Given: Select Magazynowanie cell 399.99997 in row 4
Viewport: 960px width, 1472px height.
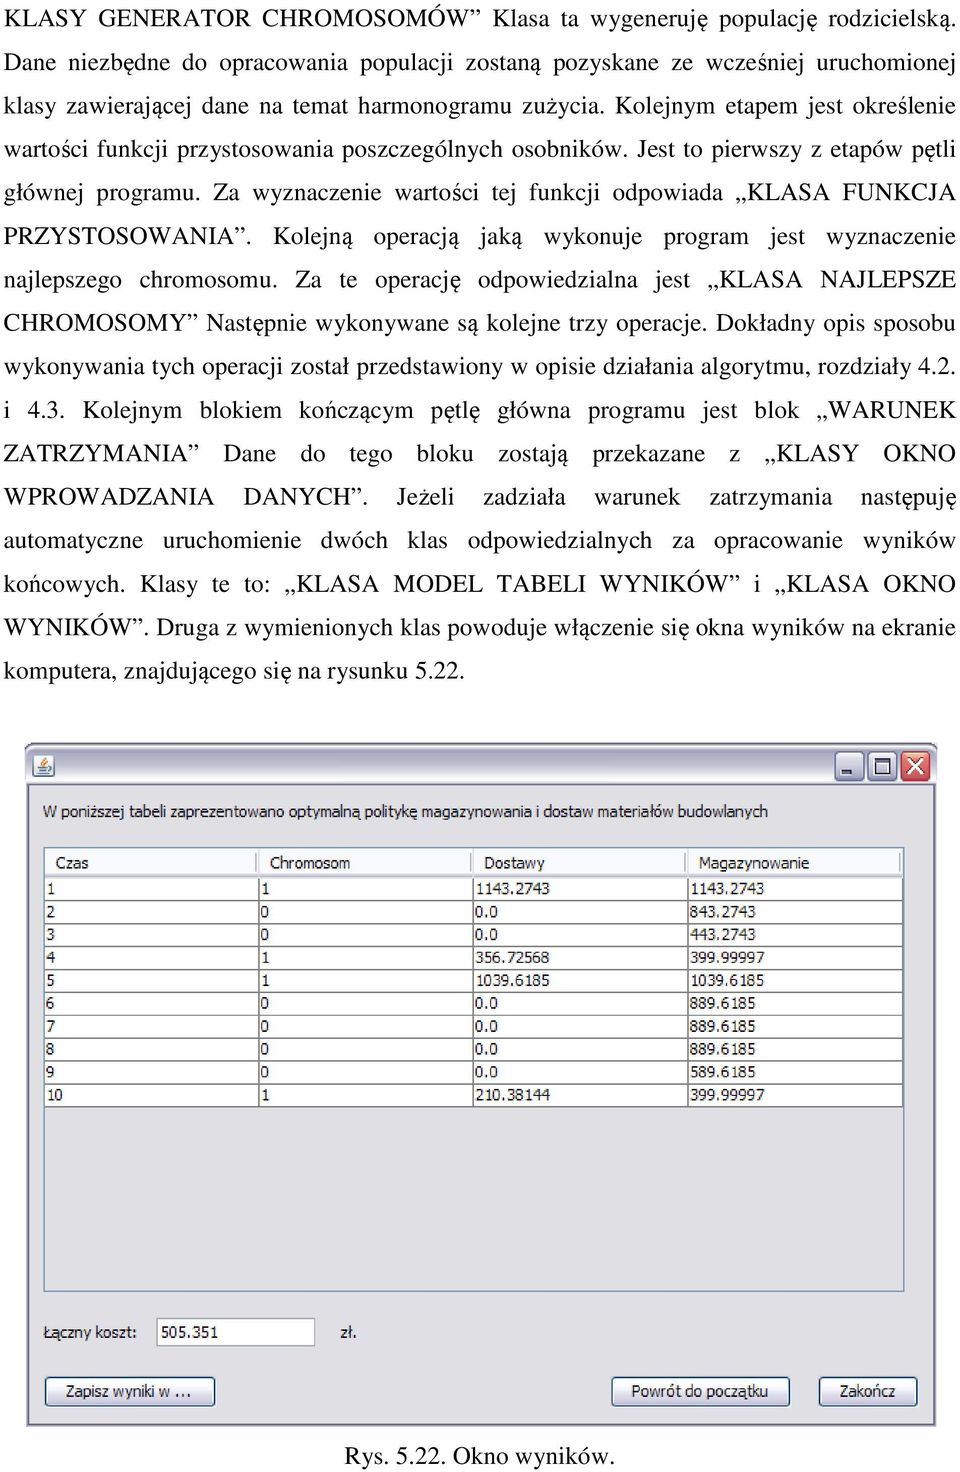Looking at the screenshot, I should (x=795, y=957).
